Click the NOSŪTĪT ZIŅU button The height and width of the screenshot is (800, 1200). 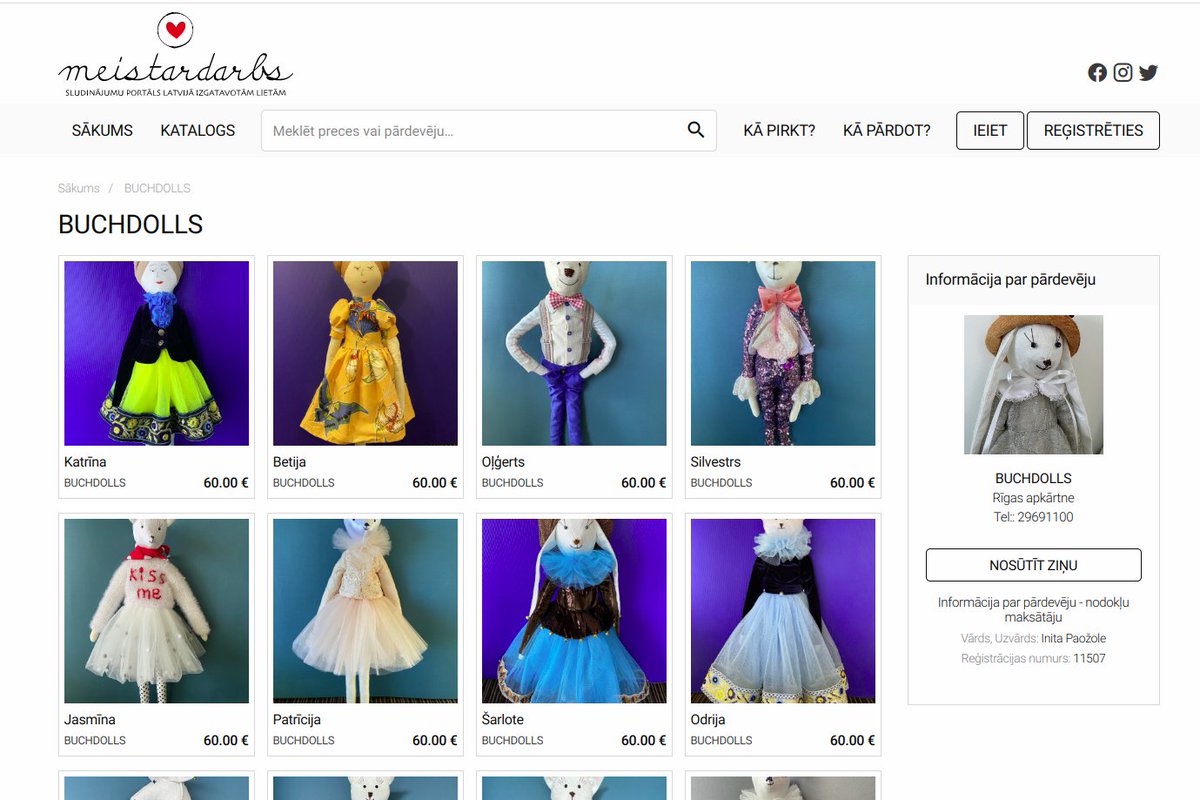(1033, 565)
